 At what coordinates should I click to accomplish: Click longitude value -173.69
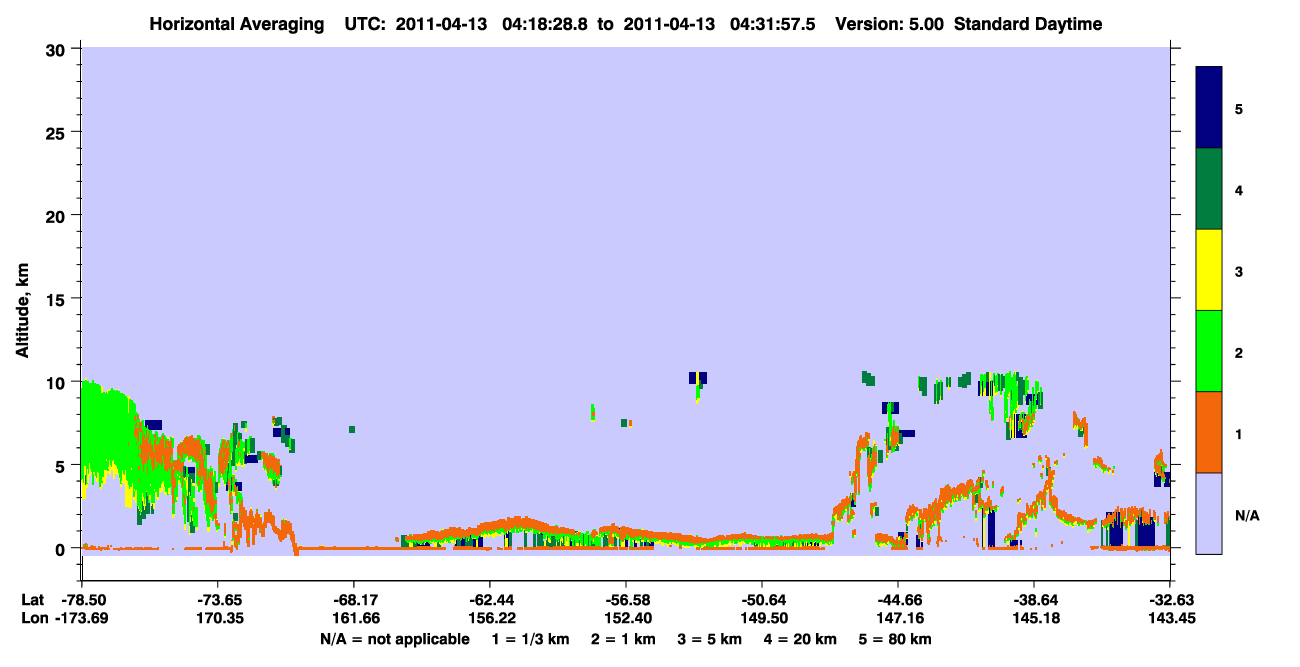(x=83, y=619)
